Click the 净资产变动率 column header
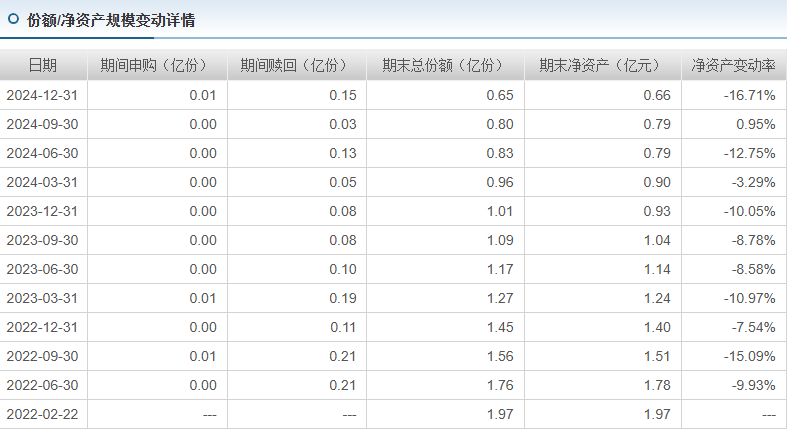This screenshot has width=787, height=431. [x=733, y=66]
